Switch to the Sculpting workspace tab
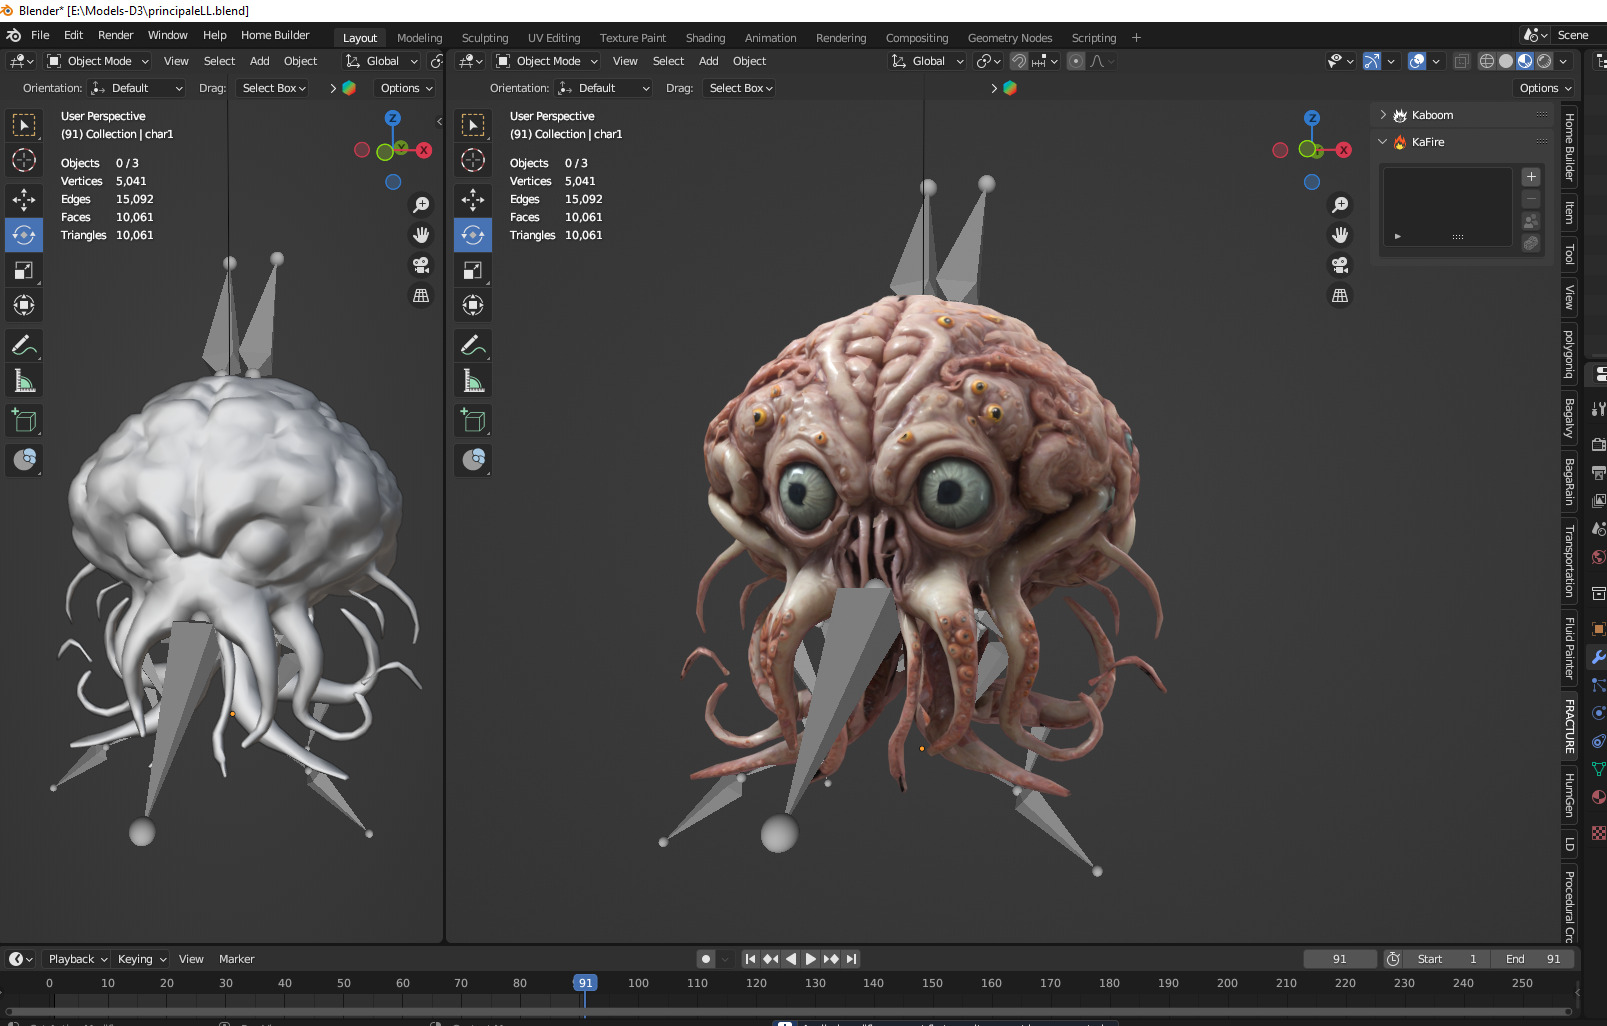This screenshot has width=1607, height=1026. pyautogui.click(x=485, y=38)
